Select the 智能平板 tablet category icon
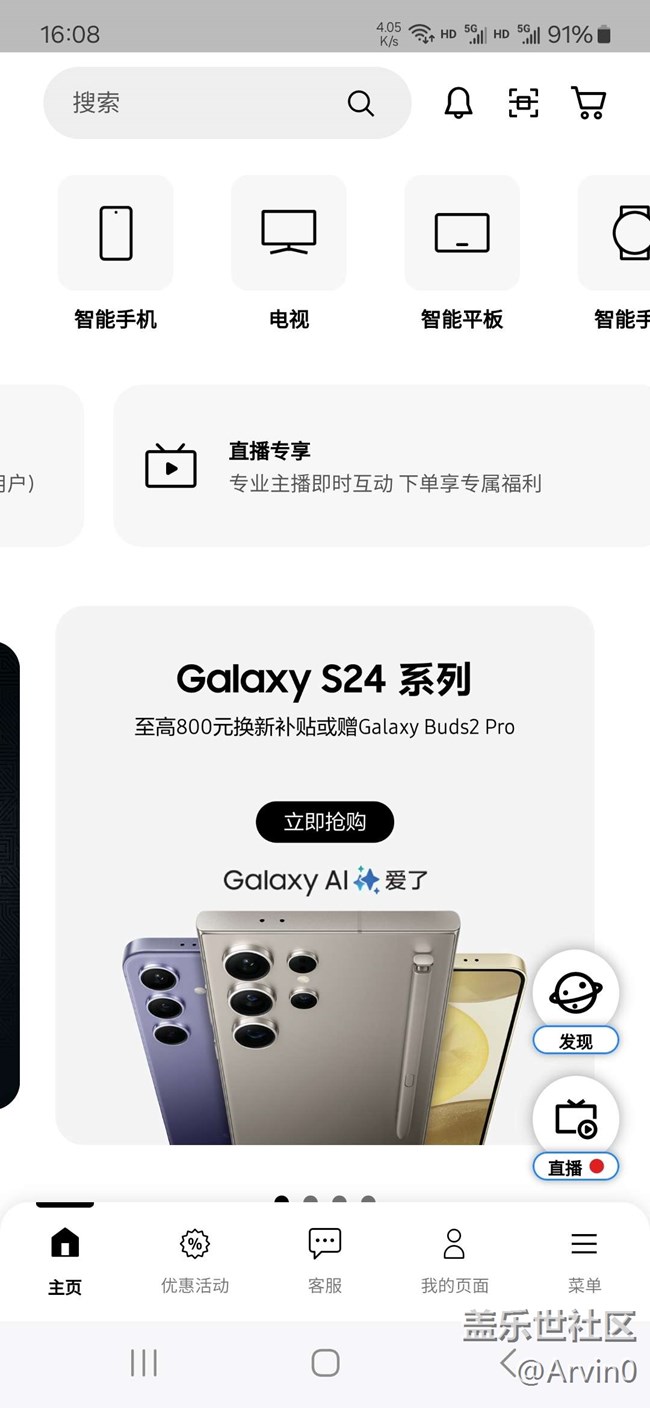 [462, 233]
